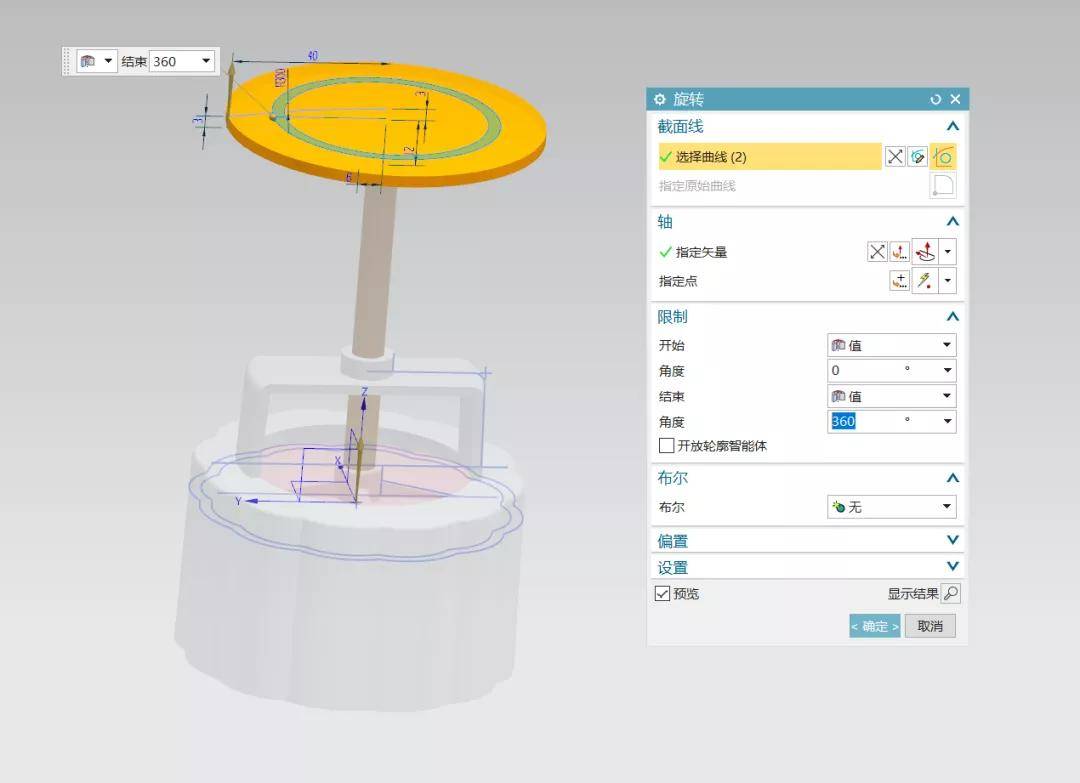1080x783 pixels.
Task: Open the point type arrow in 指定点 row
Action: tap(948, 281)
